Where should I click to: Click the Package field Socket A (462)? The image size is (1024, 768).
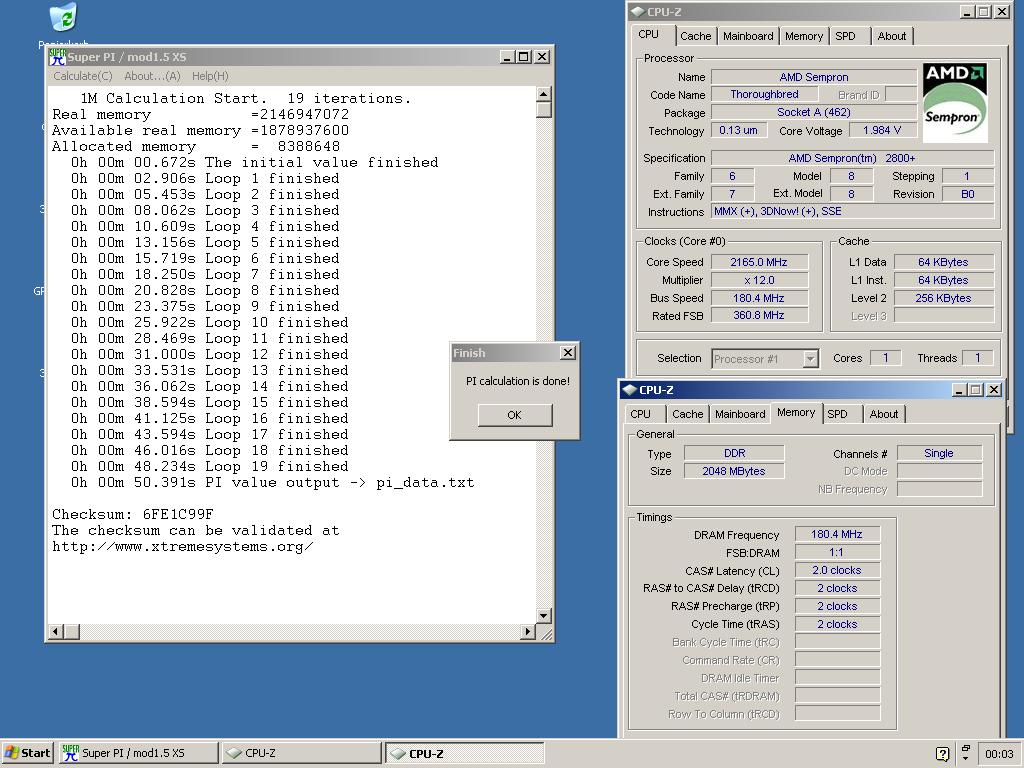[x=814, y=112]
